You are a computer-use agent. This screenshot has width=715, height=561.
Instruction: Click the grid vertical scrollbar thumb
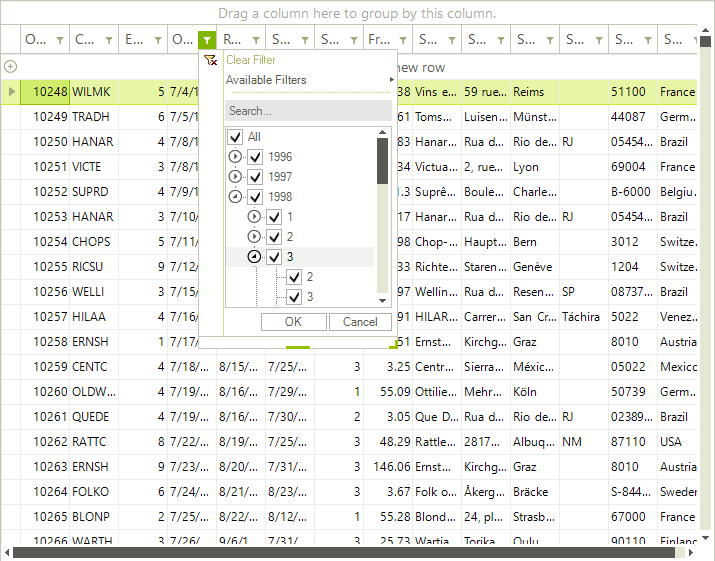[705, 42]
